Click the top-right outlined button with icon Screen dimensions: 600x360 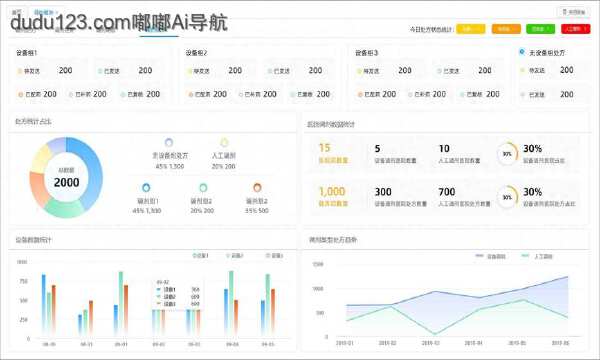coord(573,12)
